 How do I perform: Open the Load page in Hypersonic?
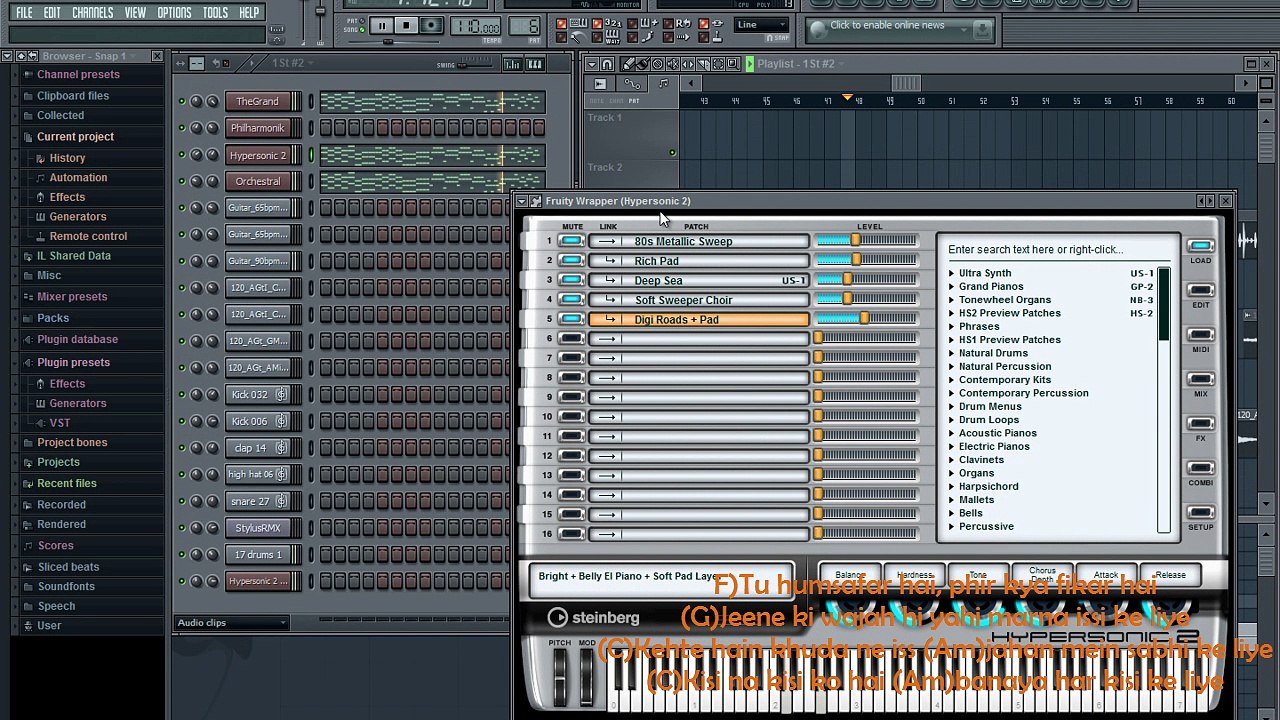[x=1200, y=246]
